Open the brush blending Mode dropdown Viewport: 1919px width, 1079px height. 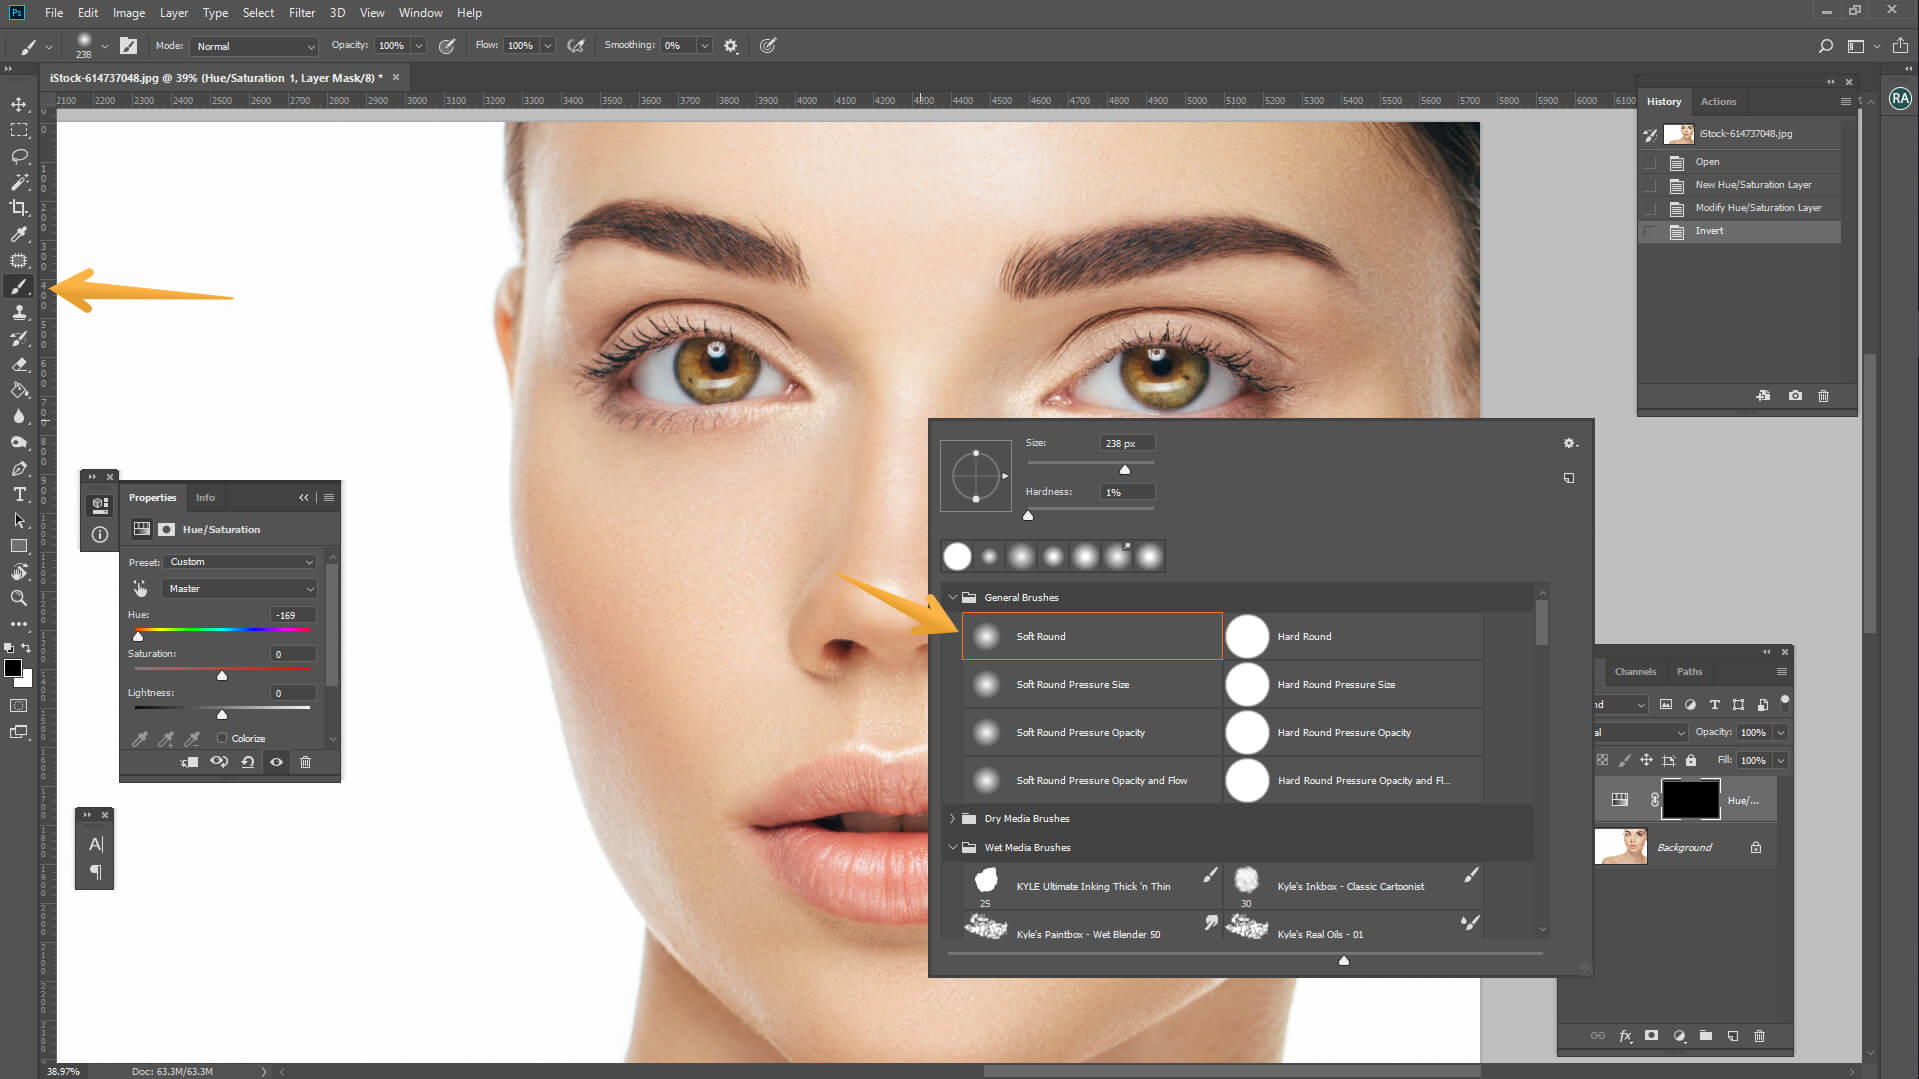[x=253, y=46]
